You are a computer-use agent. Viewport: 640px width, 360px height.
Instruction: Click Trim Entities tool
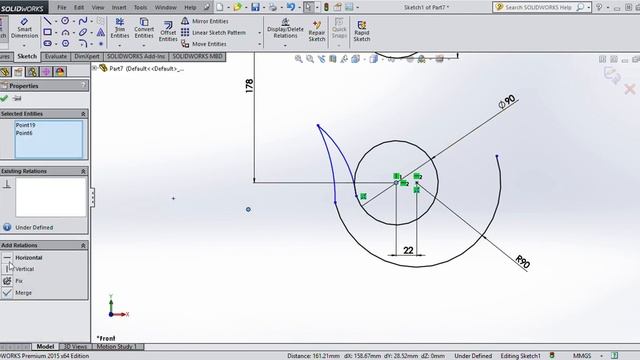(120, 29)
